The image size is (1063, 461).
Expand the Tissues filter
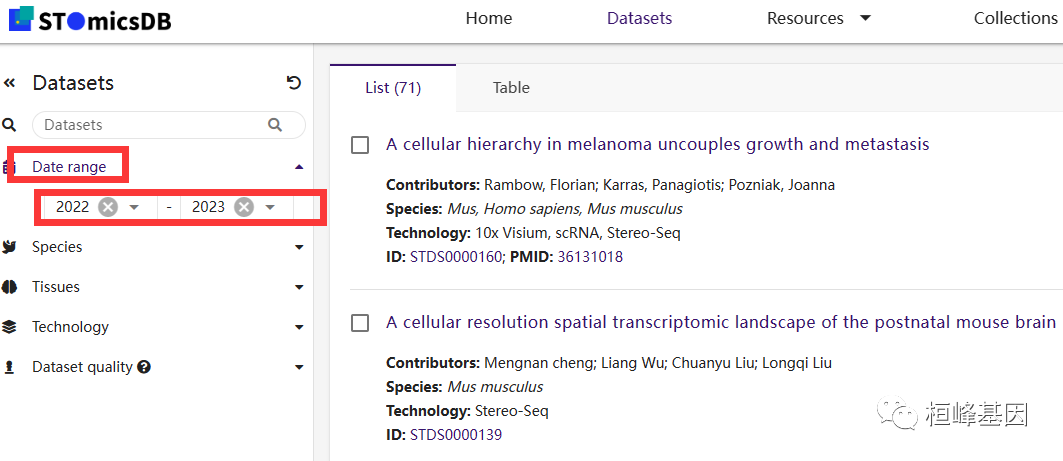pyautogui.click(x=299, y=287)
